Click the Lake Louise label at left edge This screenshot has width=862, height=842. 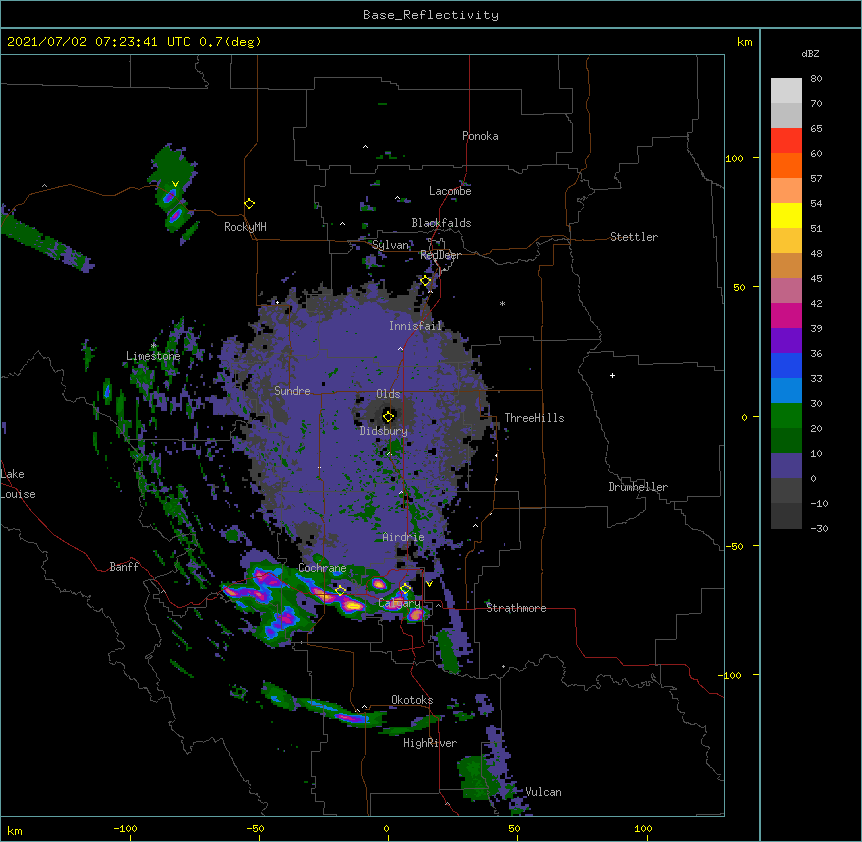(x=18, y=484)
